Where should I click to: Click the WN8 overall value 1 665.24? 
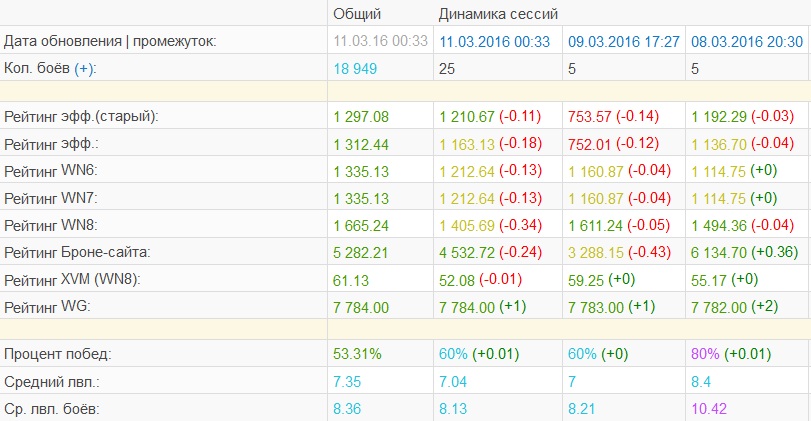(x=361, y=226)
